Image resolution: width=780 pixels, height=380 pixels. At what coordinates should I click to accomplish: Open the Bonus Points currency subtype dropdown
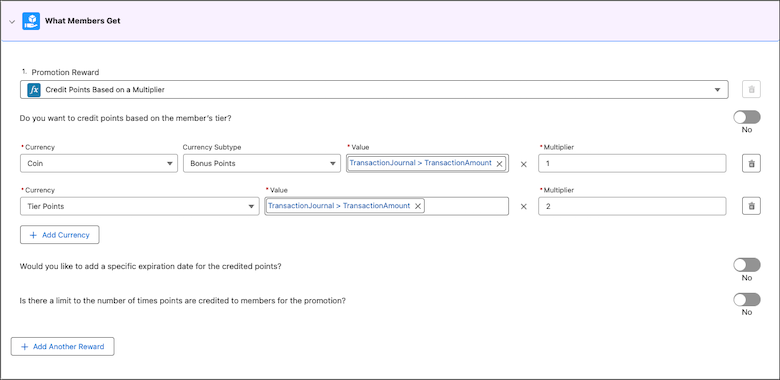(x=262, y=163)
